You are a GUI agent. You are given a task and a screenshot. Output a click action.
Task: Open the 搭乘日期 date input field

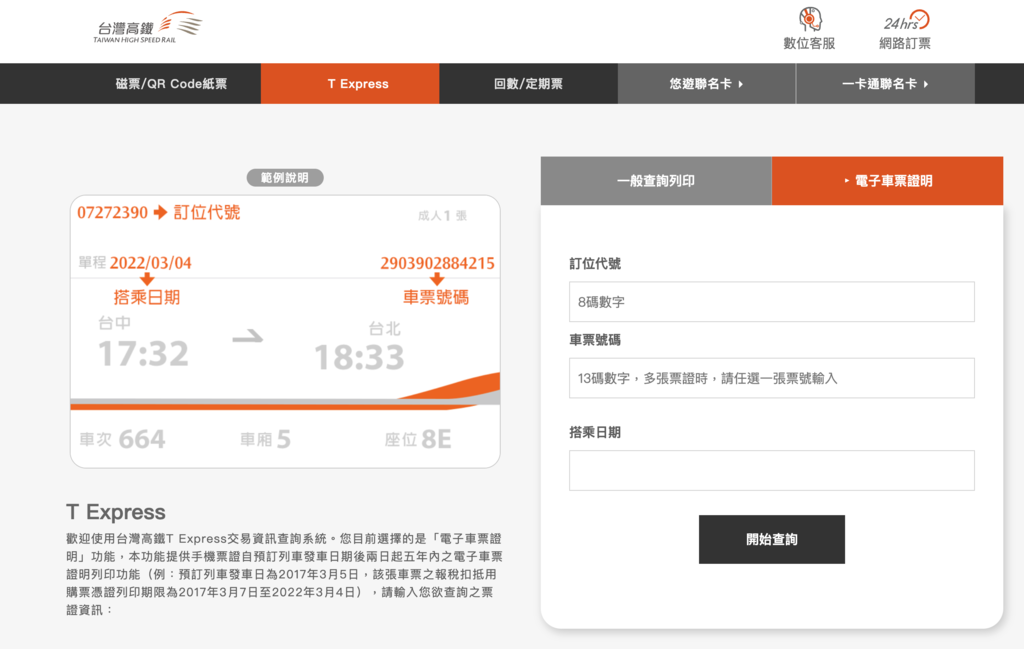[x=772, y=470]
